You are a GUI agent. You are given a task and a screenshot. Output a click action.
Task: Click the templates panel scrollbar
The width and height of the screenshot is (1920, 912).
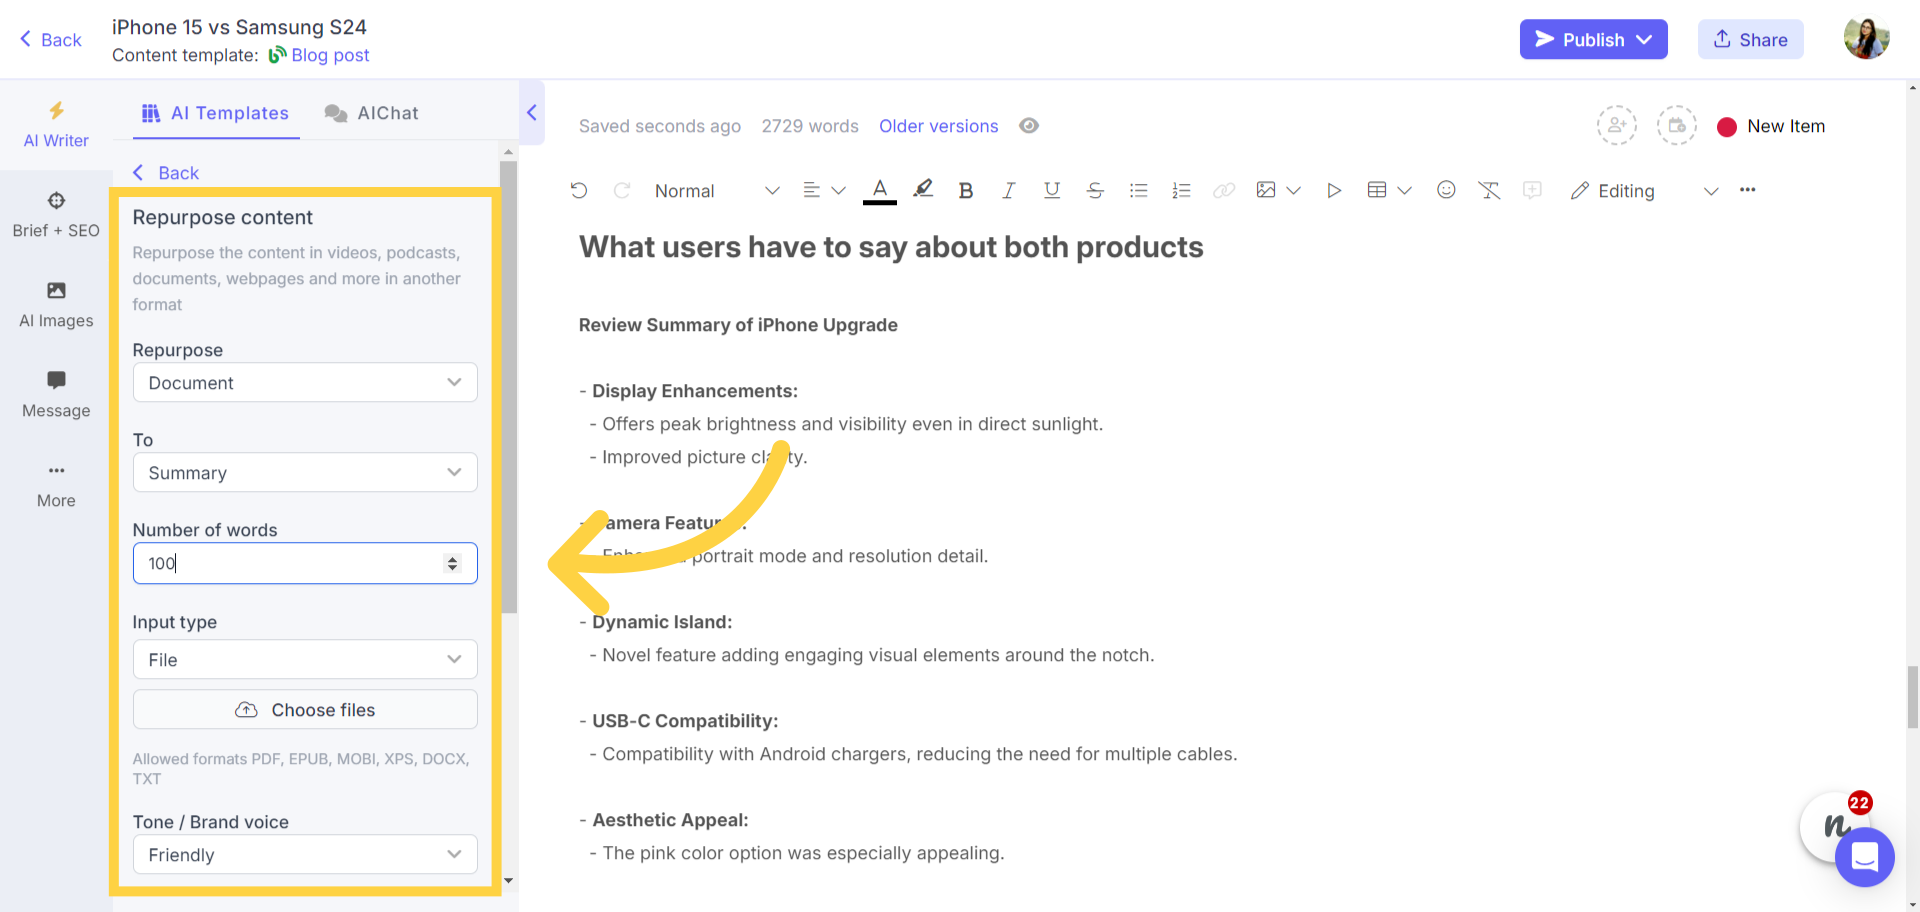tap(508, 385)
